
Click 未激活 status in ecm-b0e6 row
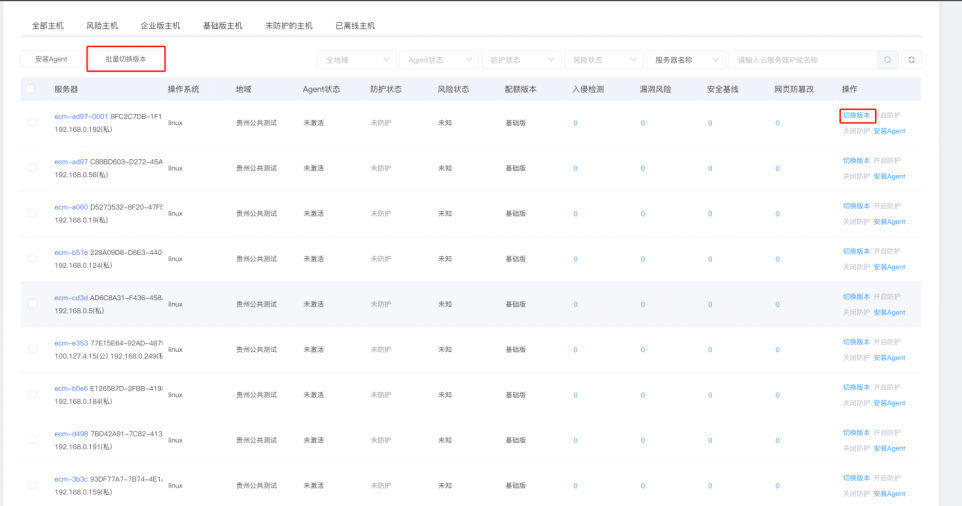[314, 395]
